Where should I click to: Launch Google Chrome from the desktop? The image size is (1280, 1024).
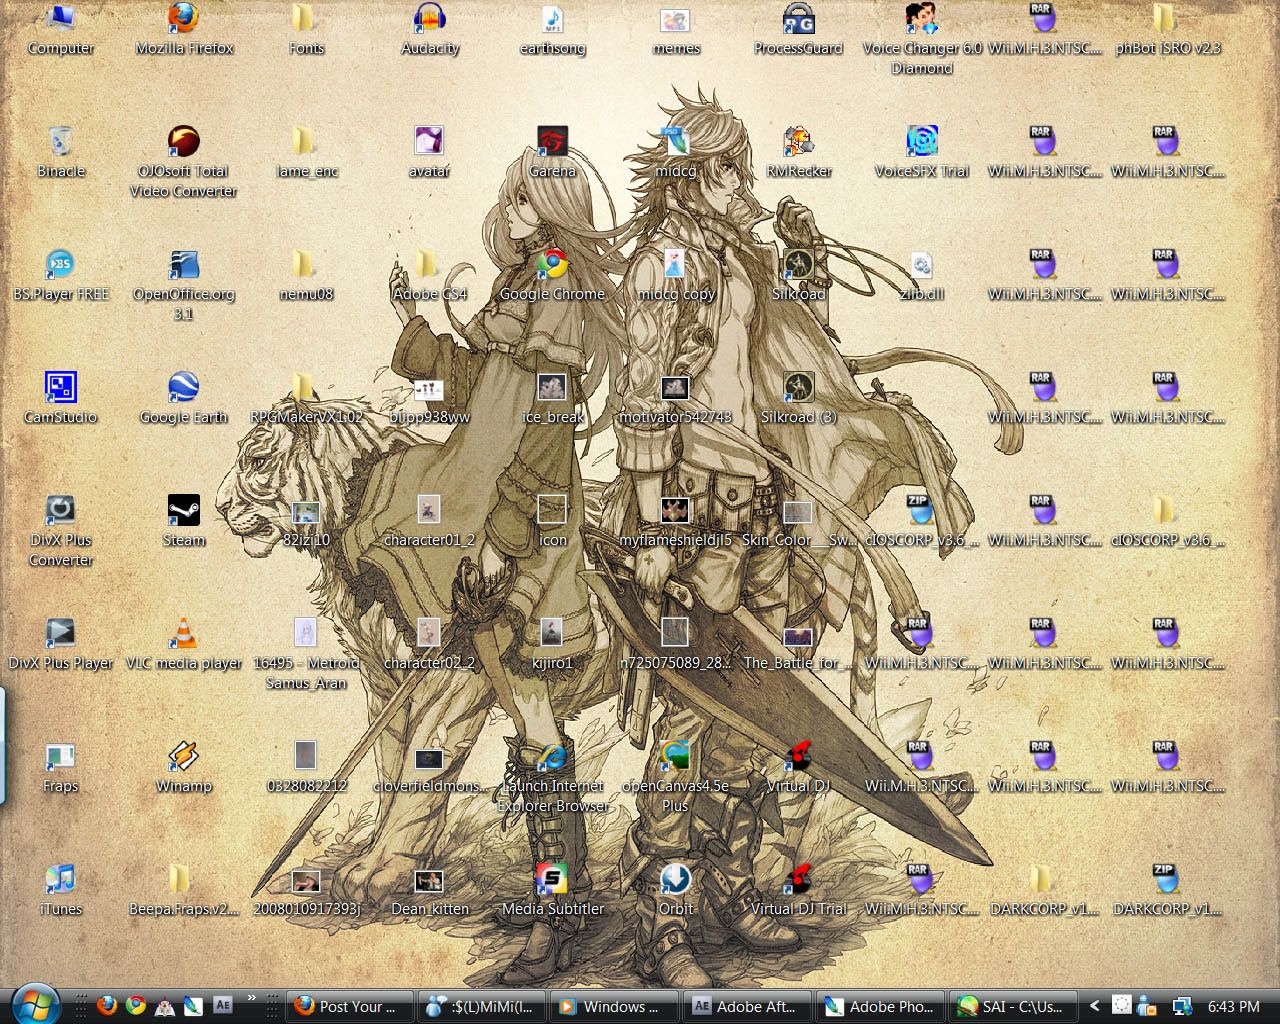[x=553, y=275]
